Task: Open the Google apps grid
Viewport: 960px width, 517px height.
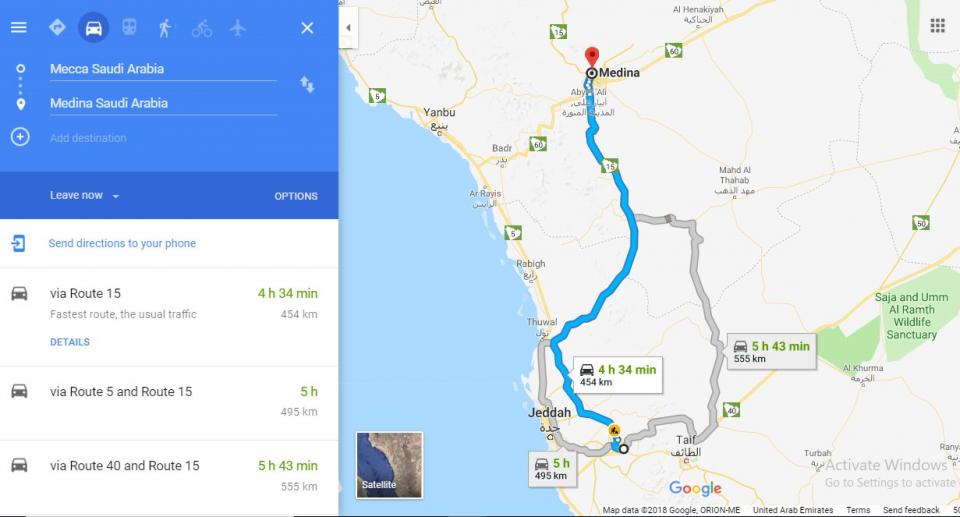Action: [937, 25]
